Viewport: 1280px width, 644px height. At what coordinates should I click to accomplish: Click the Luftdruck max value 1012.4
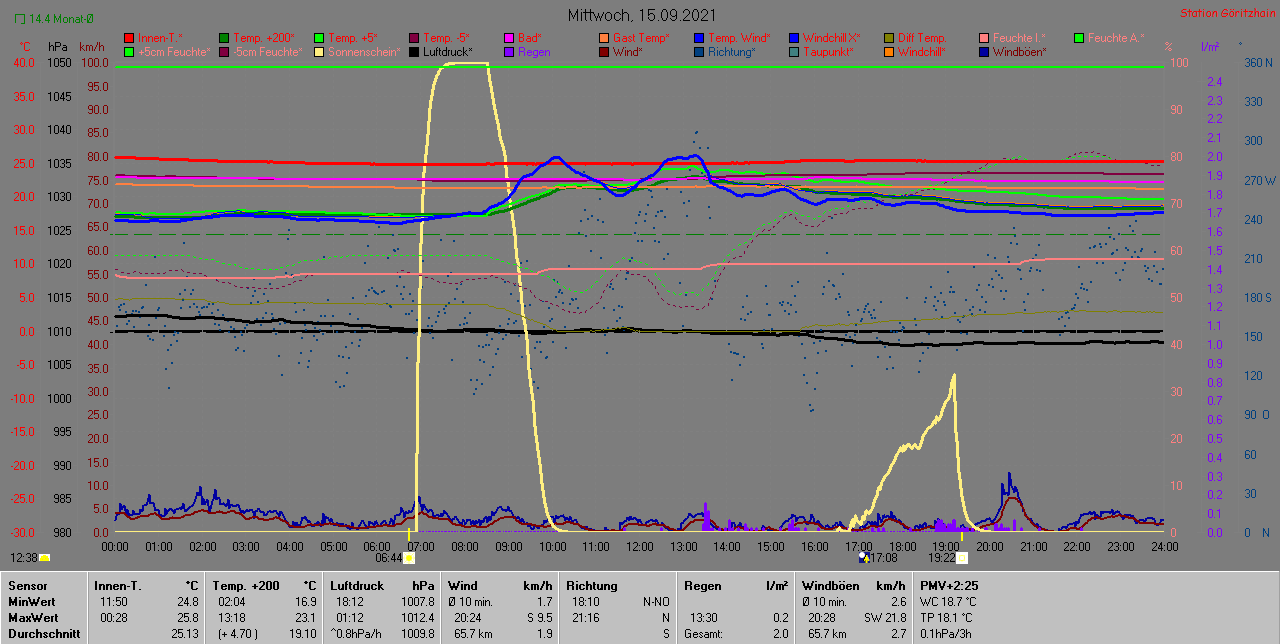418,618
